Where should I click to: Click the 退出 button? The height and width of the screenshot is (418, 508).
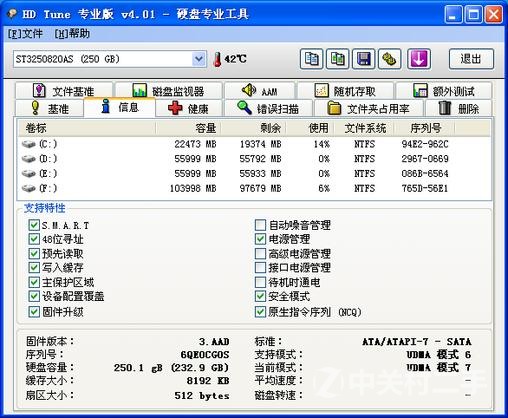click(471, 59)
